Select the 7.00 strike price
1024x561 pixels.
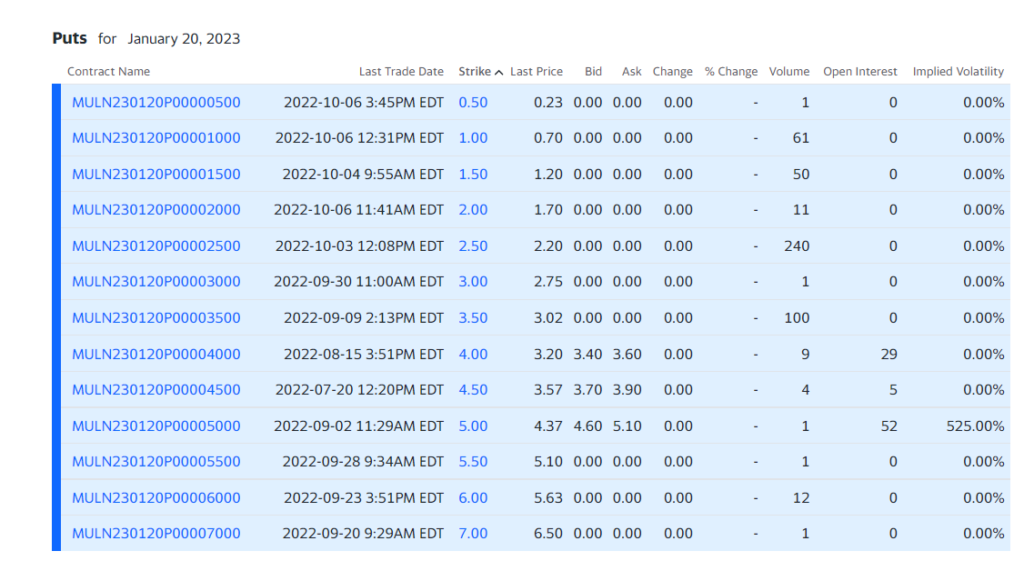coord(473,534)
